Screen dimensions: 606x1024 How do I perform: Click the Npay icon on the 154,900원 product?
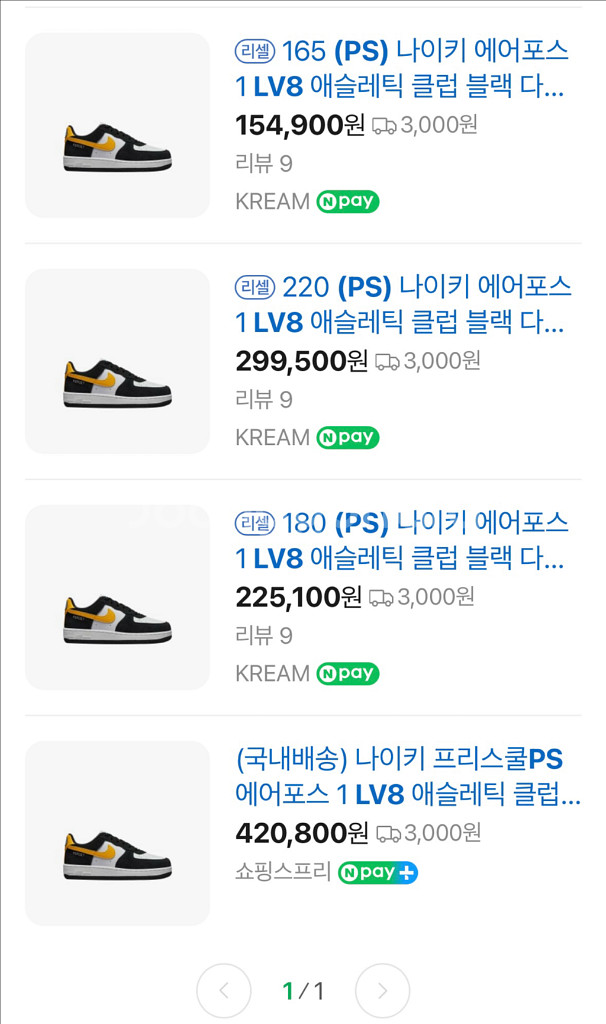[x=347, y=201]
